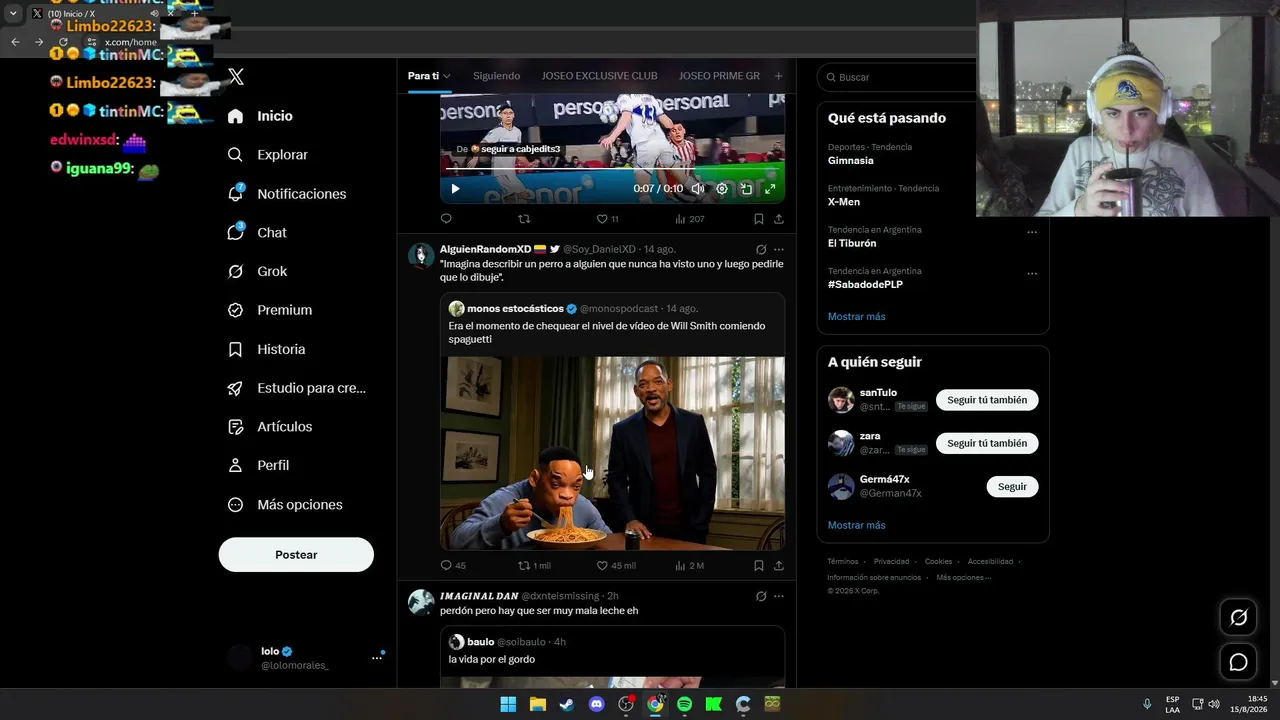Click the Postear button
Viewport: 1280px width, 720px height.
point(296,555)
